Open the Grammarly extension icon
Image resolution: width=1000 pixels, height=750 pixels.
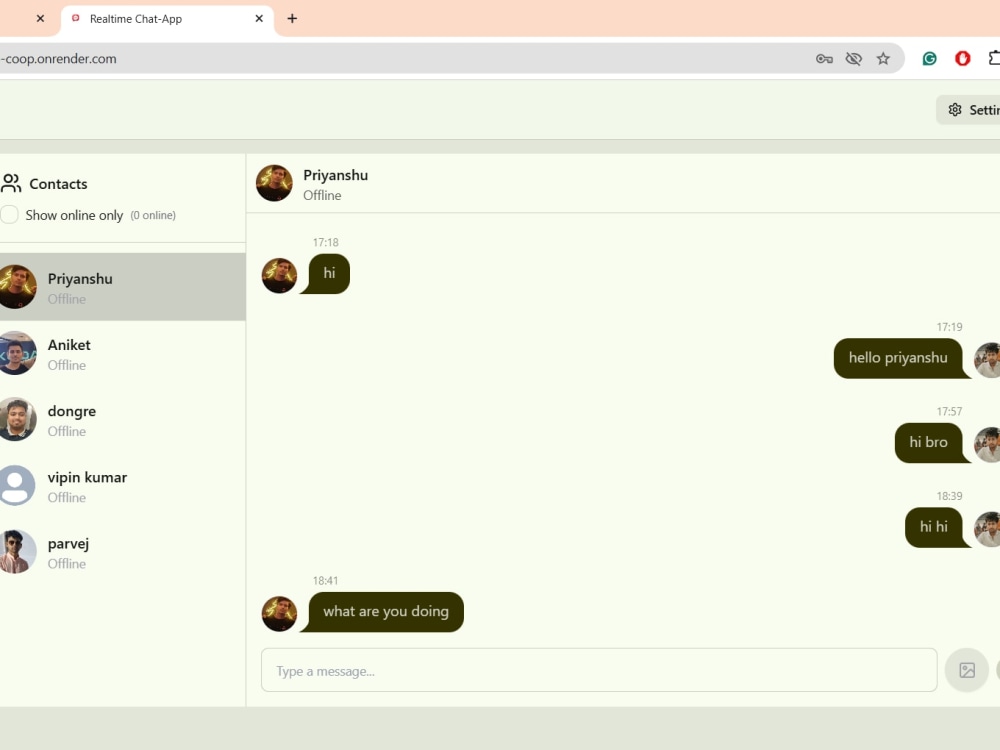coord(929,59)
